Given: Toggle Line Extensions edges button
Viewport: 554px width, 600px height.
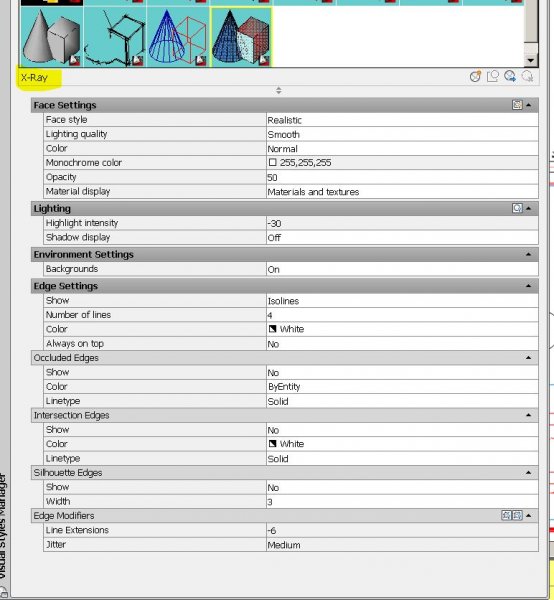Looking at the screenshot, I should pos(506,515).
